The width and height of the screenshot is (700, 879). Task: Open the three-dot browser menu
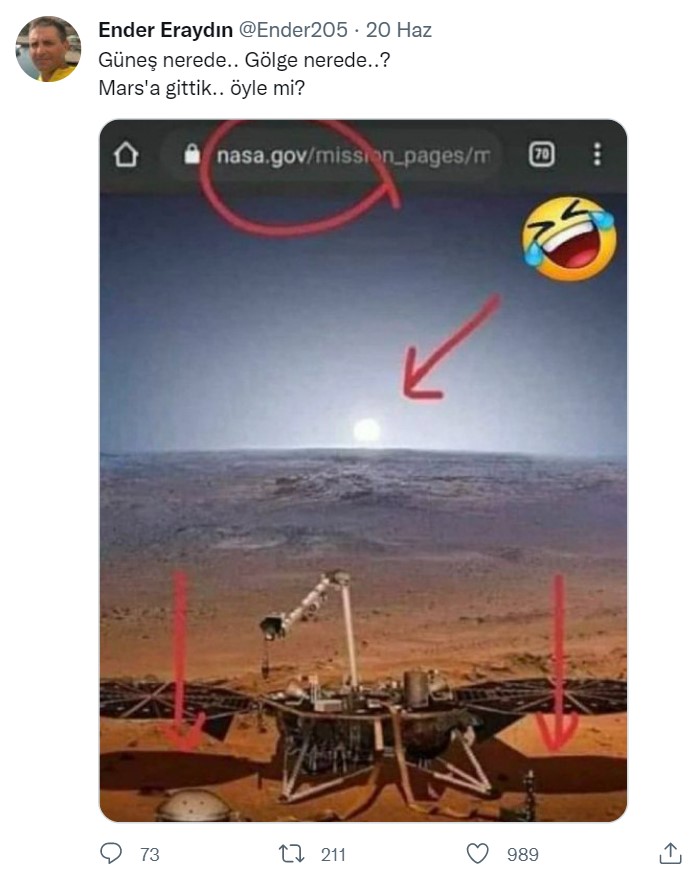[x=597, y=154]
